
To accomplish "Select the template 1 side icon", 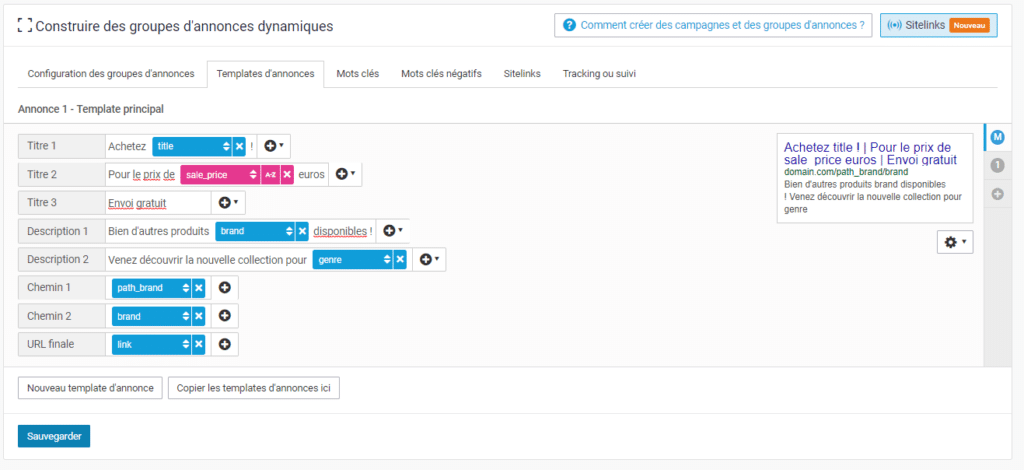I will [x=997, y=166].
